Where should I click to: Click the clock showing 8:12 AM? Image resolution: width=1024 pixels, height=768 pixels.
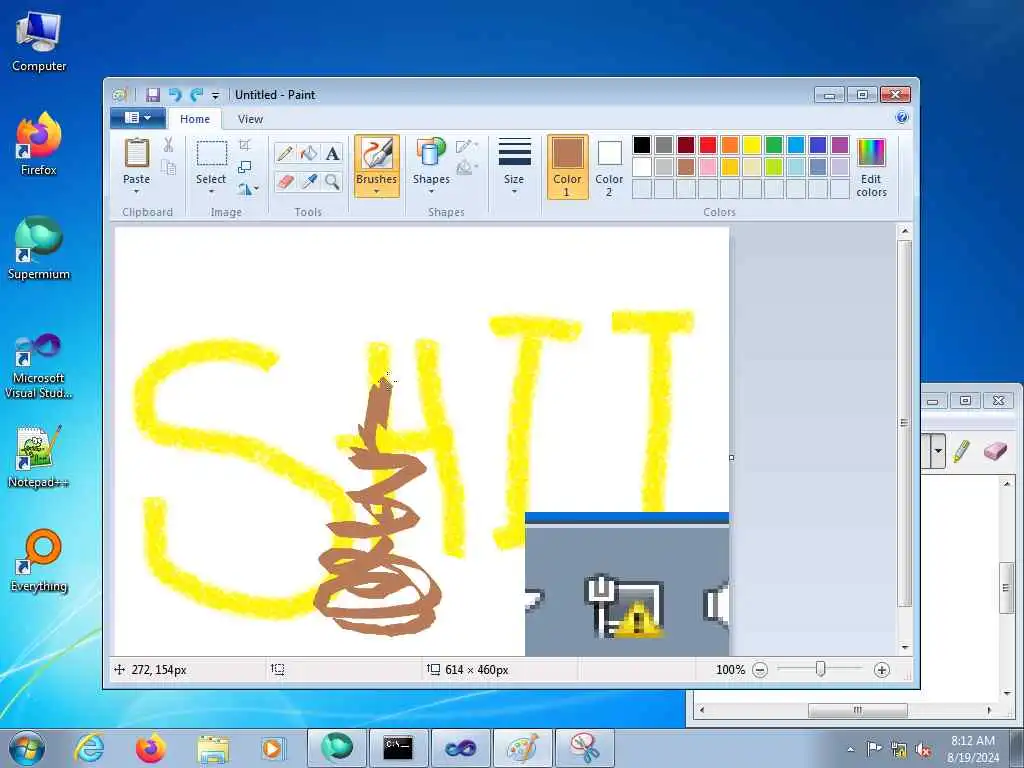[973, 748]
